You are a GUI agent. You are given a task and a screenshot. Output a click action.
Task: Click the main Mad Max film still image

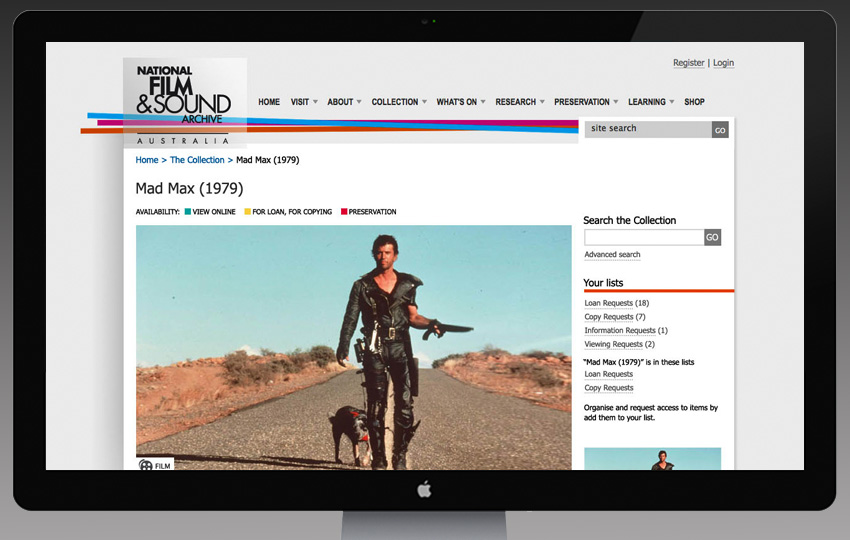353,348
